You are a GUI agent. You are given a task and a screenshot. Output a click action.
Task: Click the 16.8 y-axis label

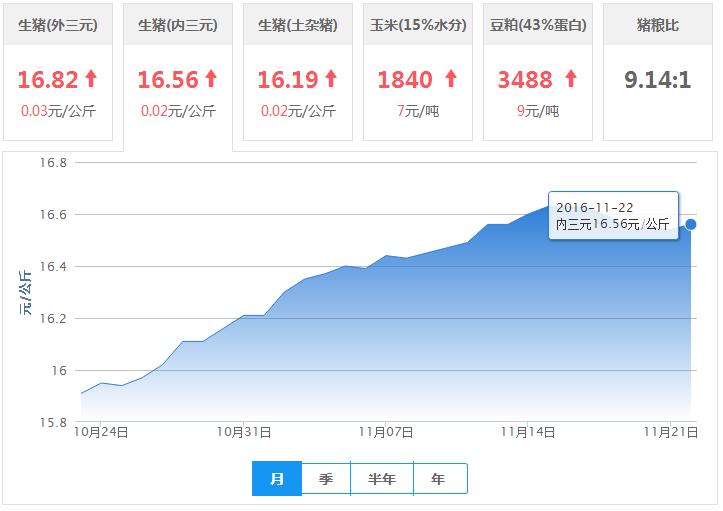pos(53,163)
